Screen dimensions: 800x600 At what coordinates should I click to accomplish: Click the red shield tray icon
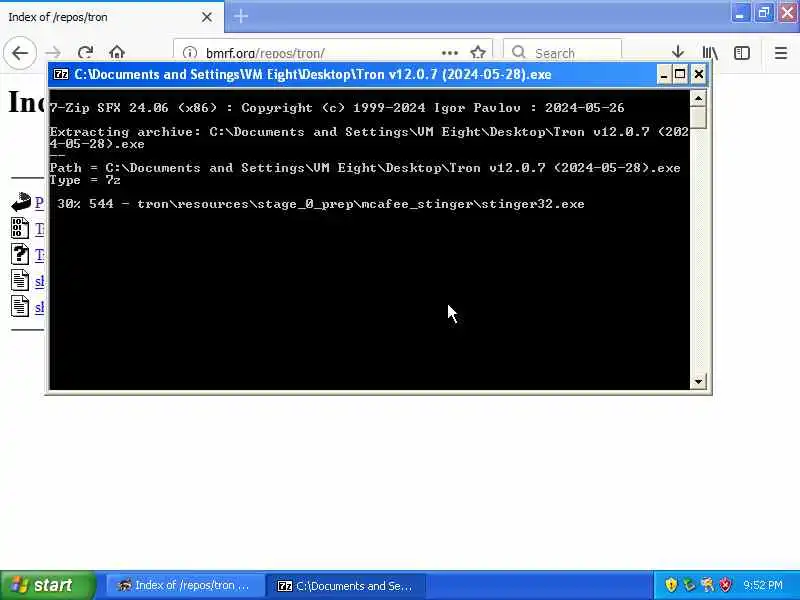pos(725,585)
